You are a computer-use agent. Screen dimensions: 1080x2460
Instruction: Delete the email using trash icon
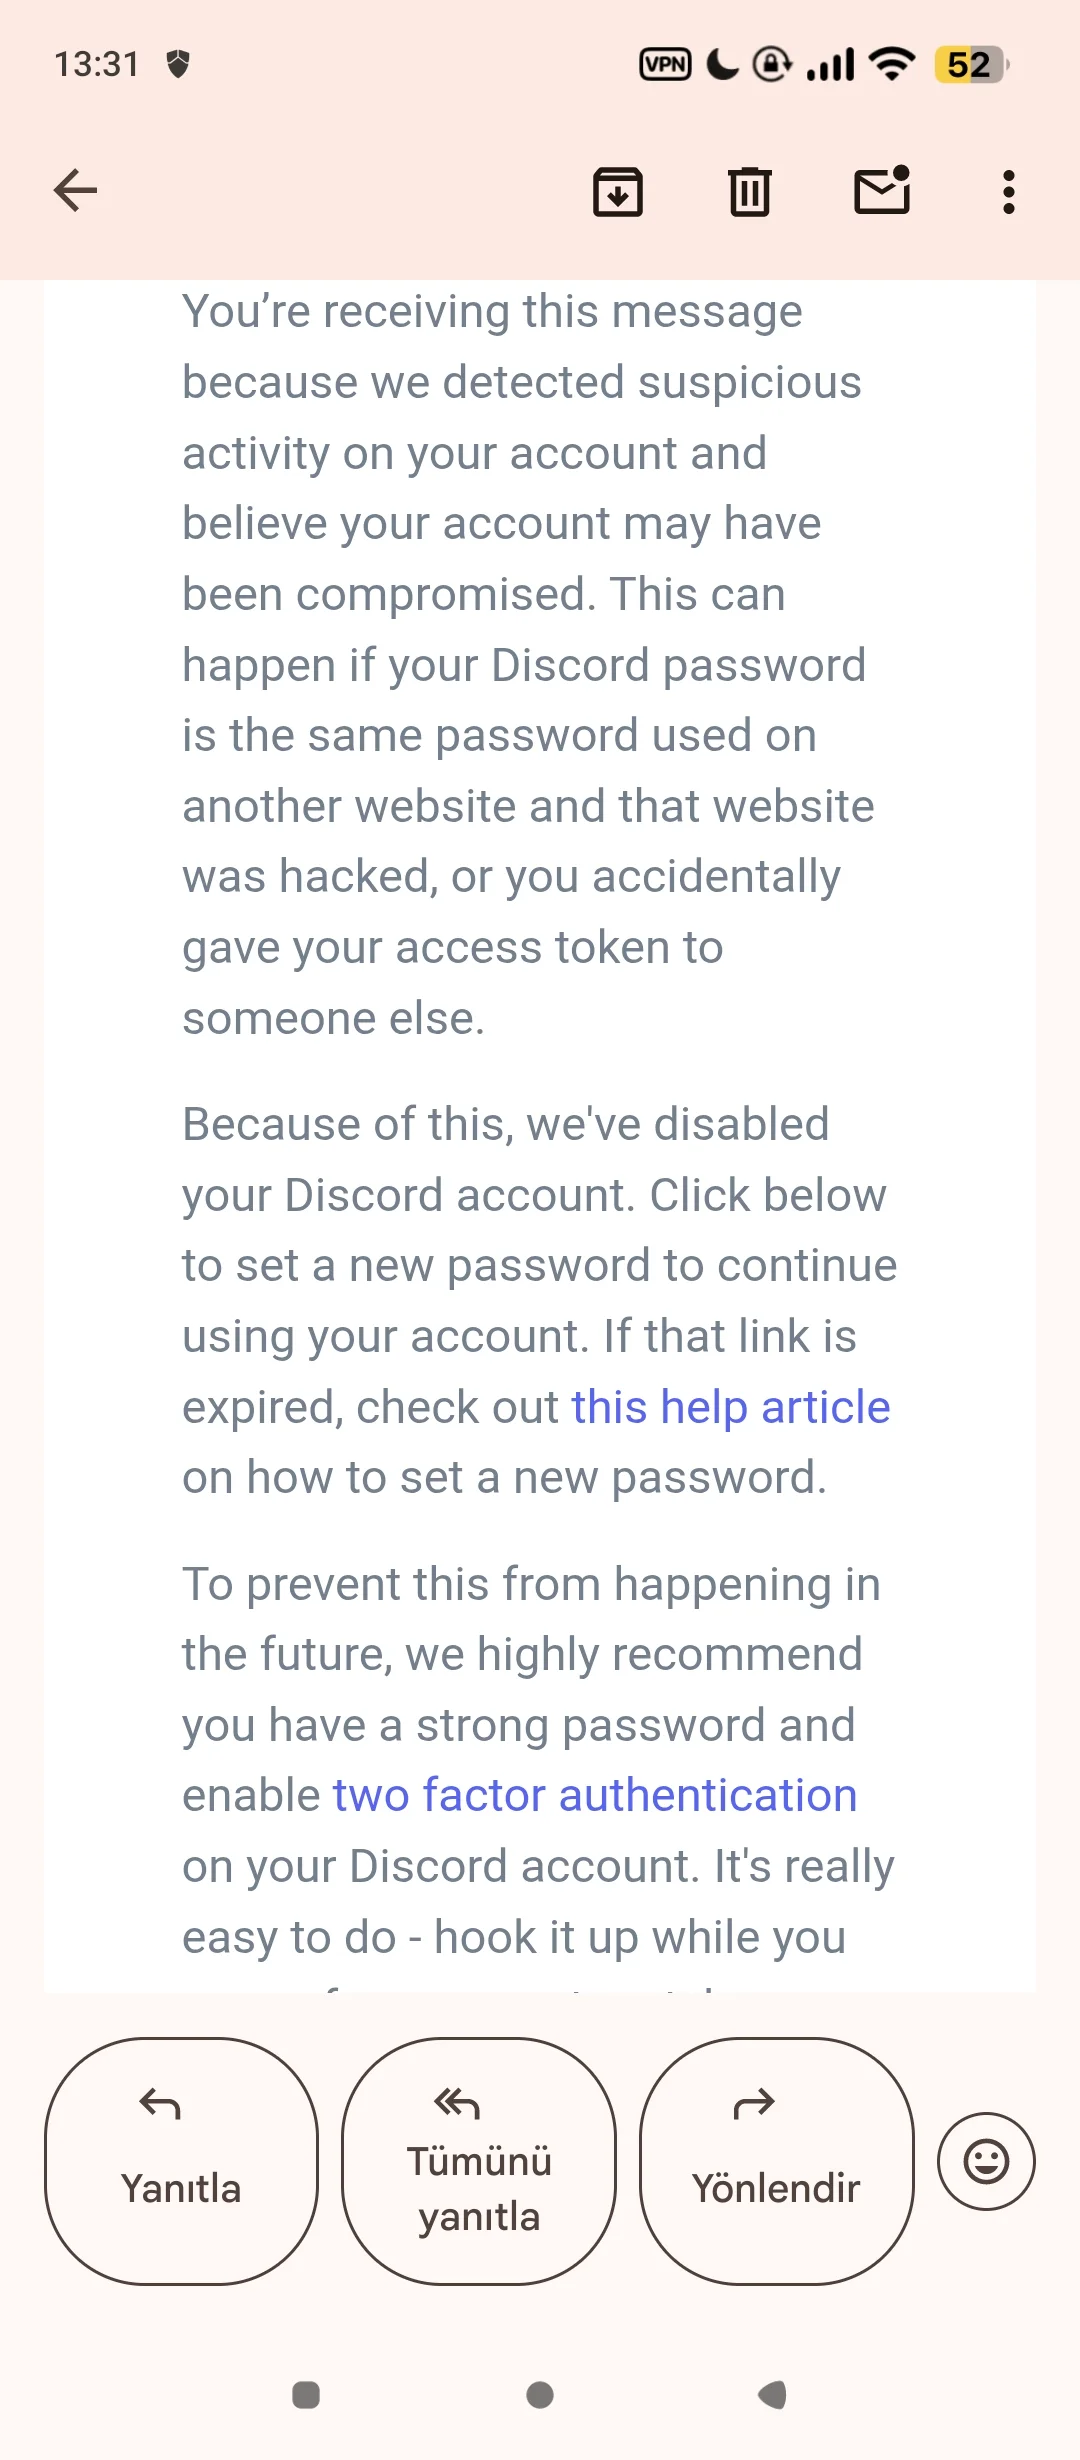tap(749, 191)
